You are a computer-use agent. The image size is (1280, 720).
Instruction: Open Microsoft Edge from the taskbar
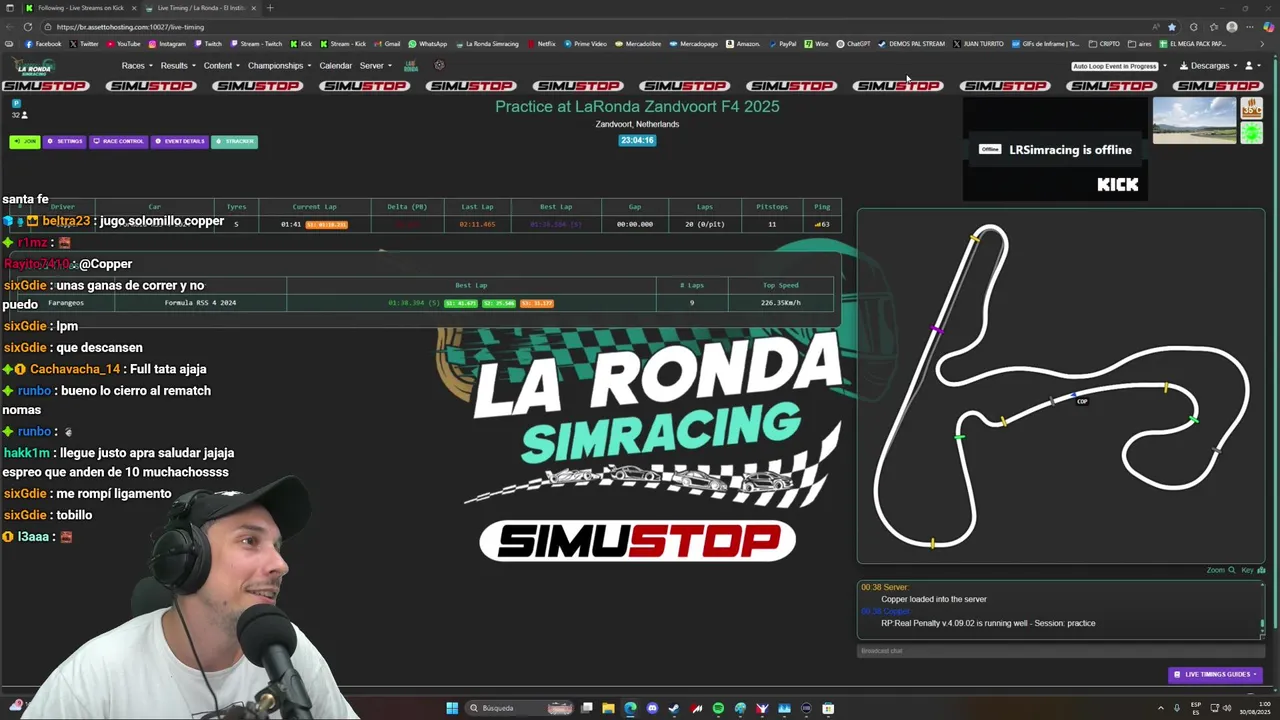pyautogui.click(x=630, y=708)
